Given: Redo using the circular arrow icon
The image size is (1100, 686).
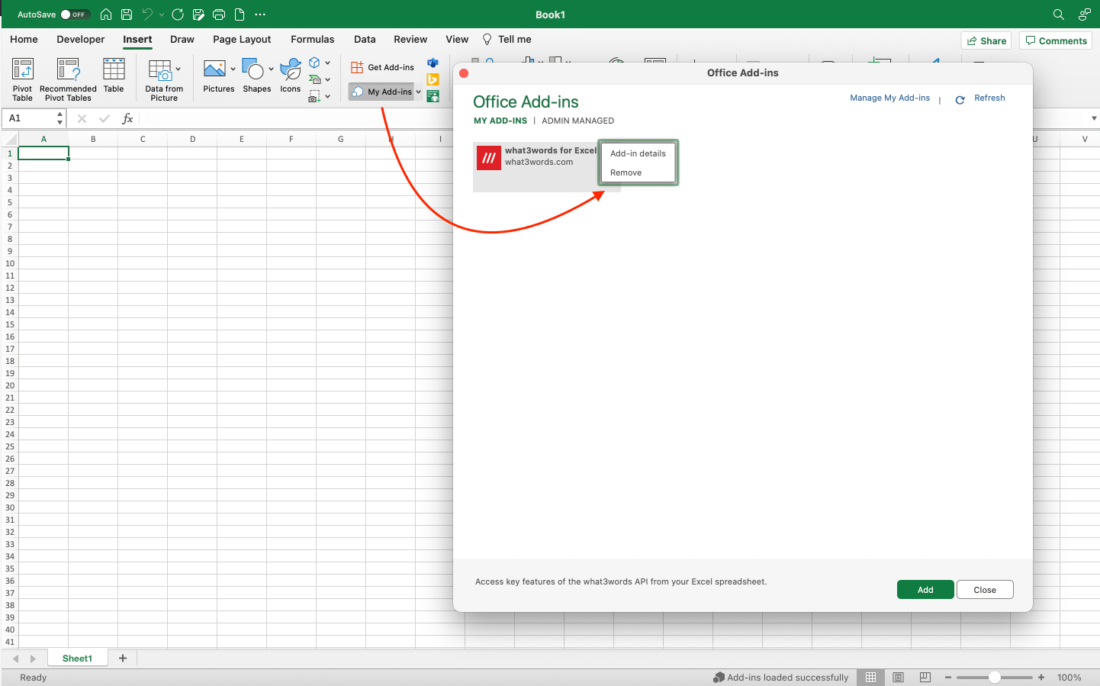Looking at the screenshot, I should pos(177,14).
